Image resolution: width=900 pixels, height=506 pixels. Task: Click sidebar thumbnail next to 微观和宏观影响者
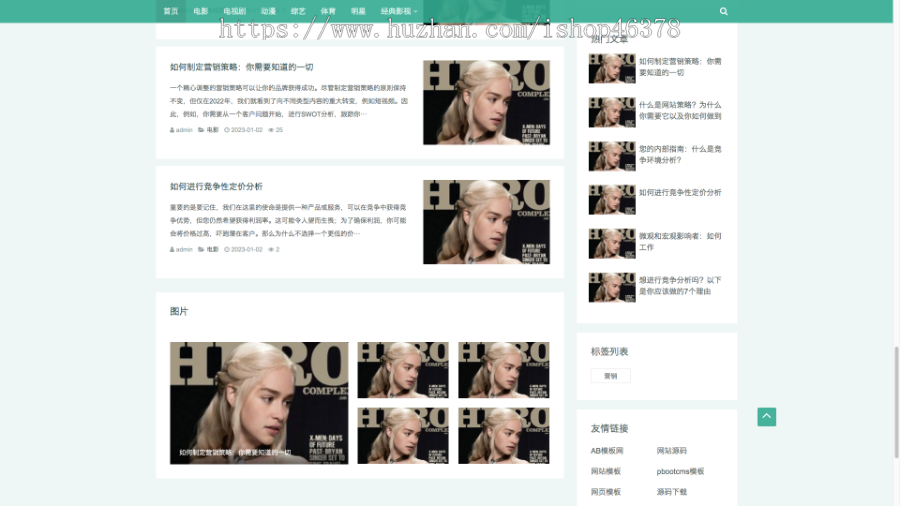pyautogui.click(x=612, y=243)
